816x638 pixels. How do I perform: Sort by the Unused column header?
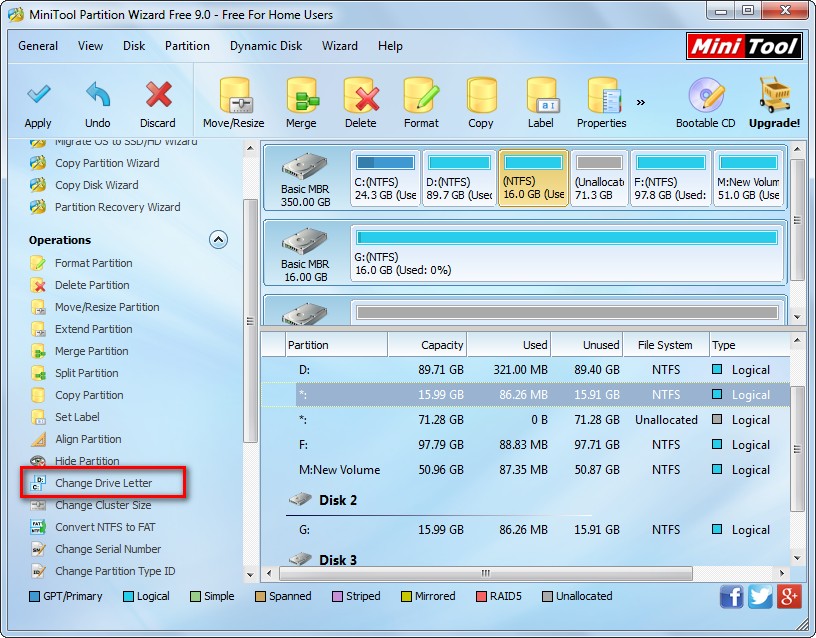click(587, 345)
